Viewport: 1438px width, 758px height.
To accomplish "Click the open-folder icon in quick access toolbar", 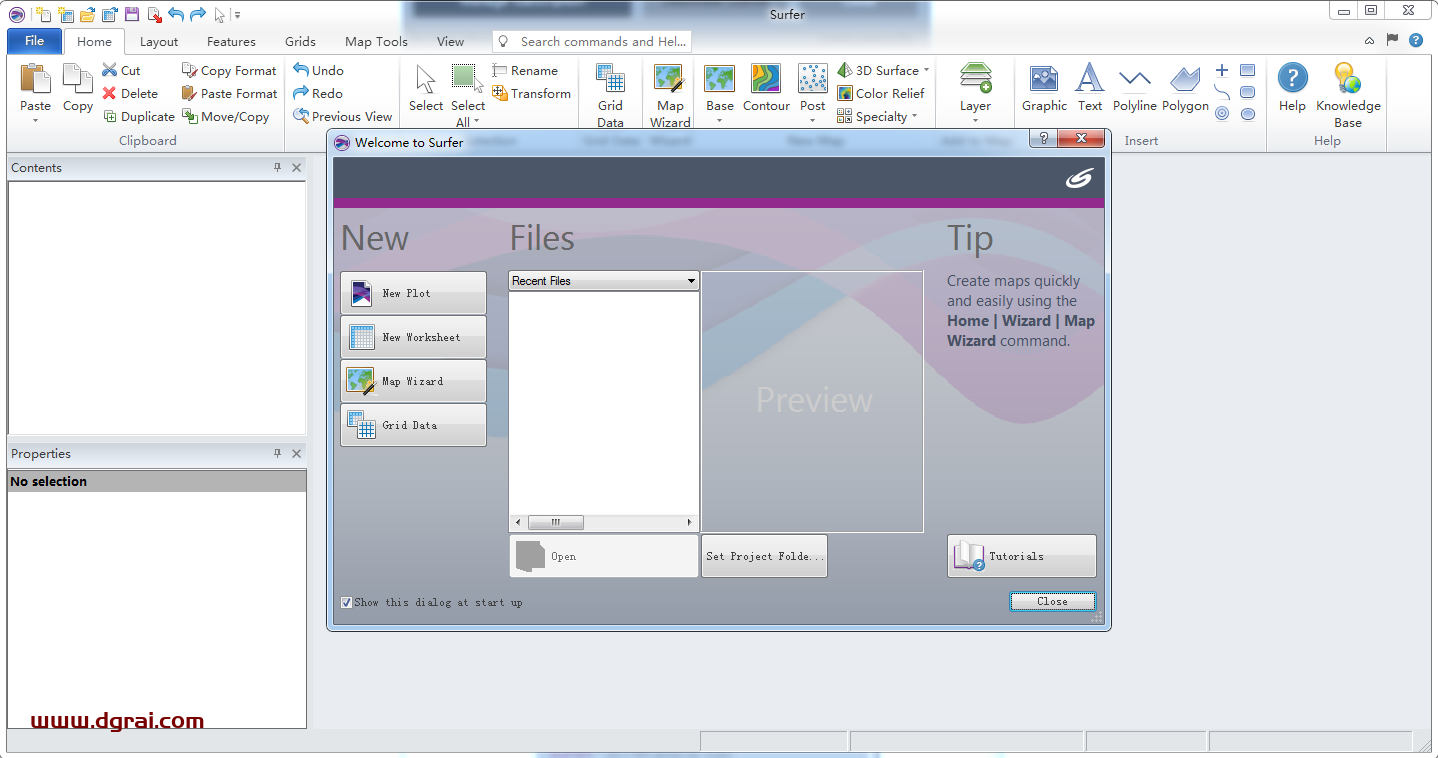I will 88,14.
